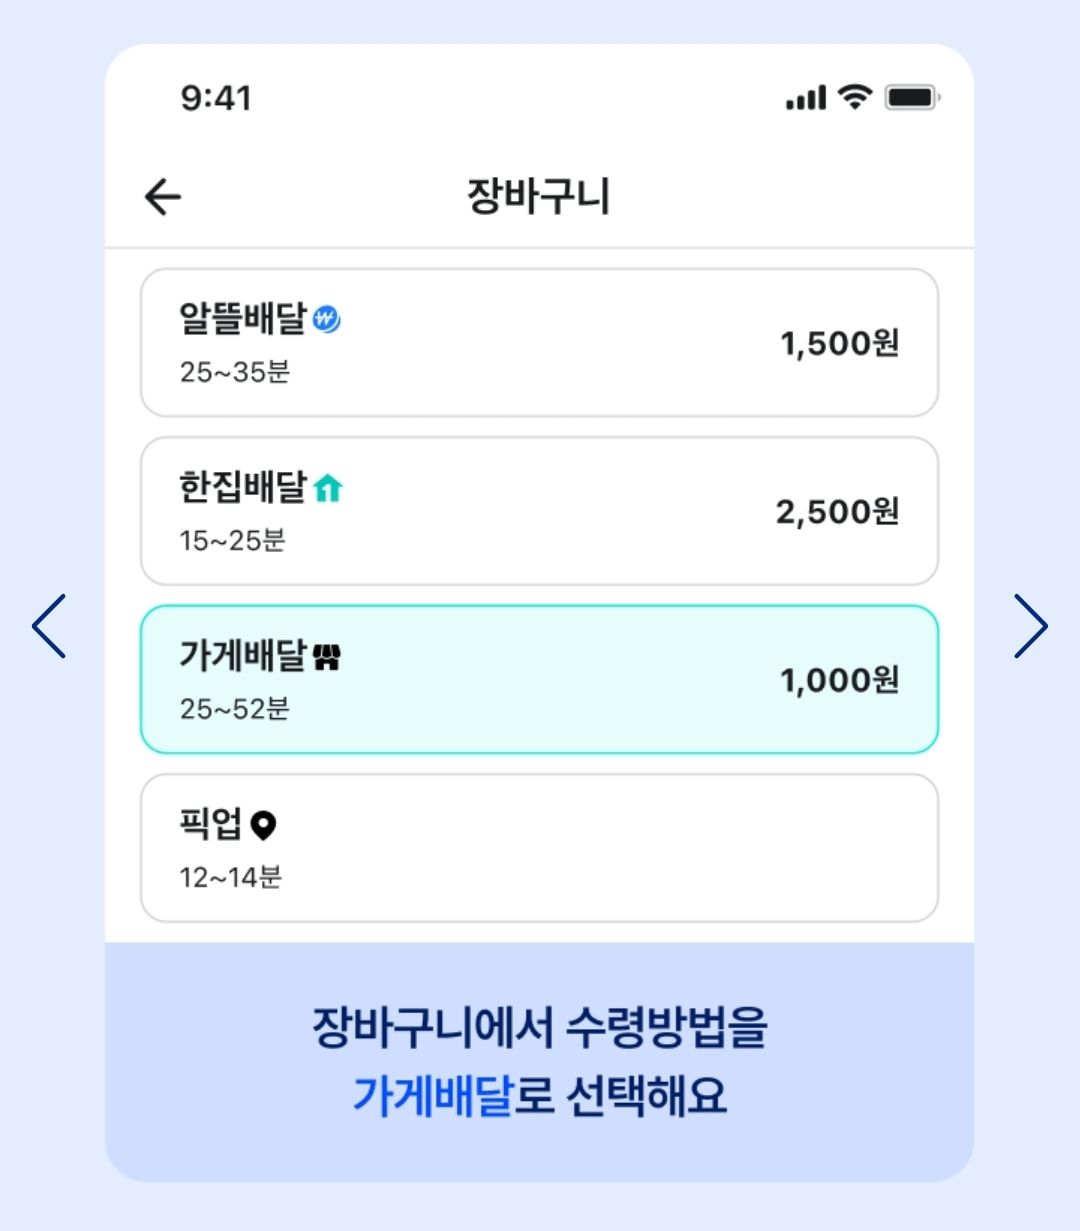Image resolution: width=1080 pixels, height=1231 pixels.
Task: Click the 1,000원 fee for 가게배달
Action: click(840, 680)
